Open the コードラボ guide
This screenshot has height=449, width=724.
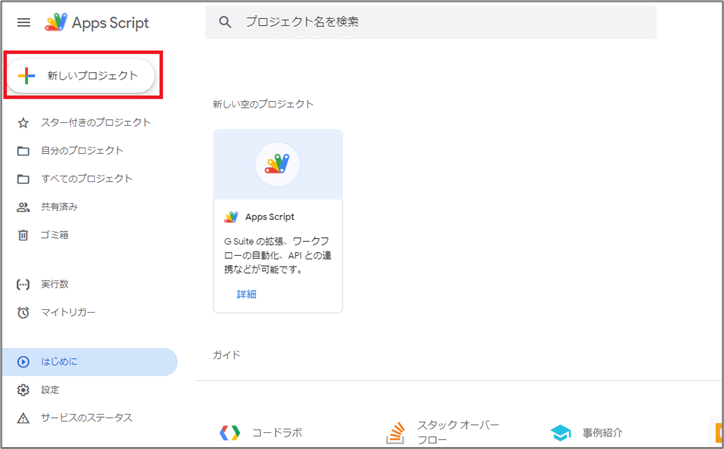point(277,433)
